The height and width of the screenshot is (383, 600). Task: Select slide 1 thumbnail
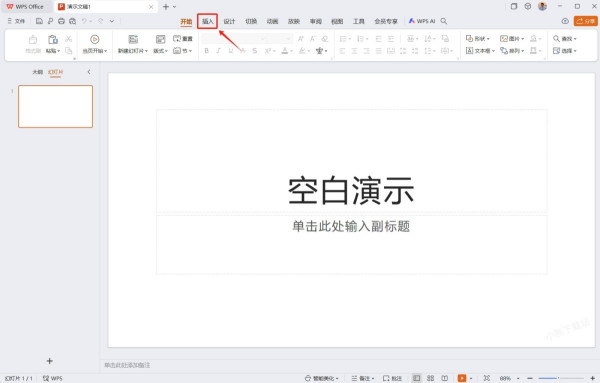[55, 106]
